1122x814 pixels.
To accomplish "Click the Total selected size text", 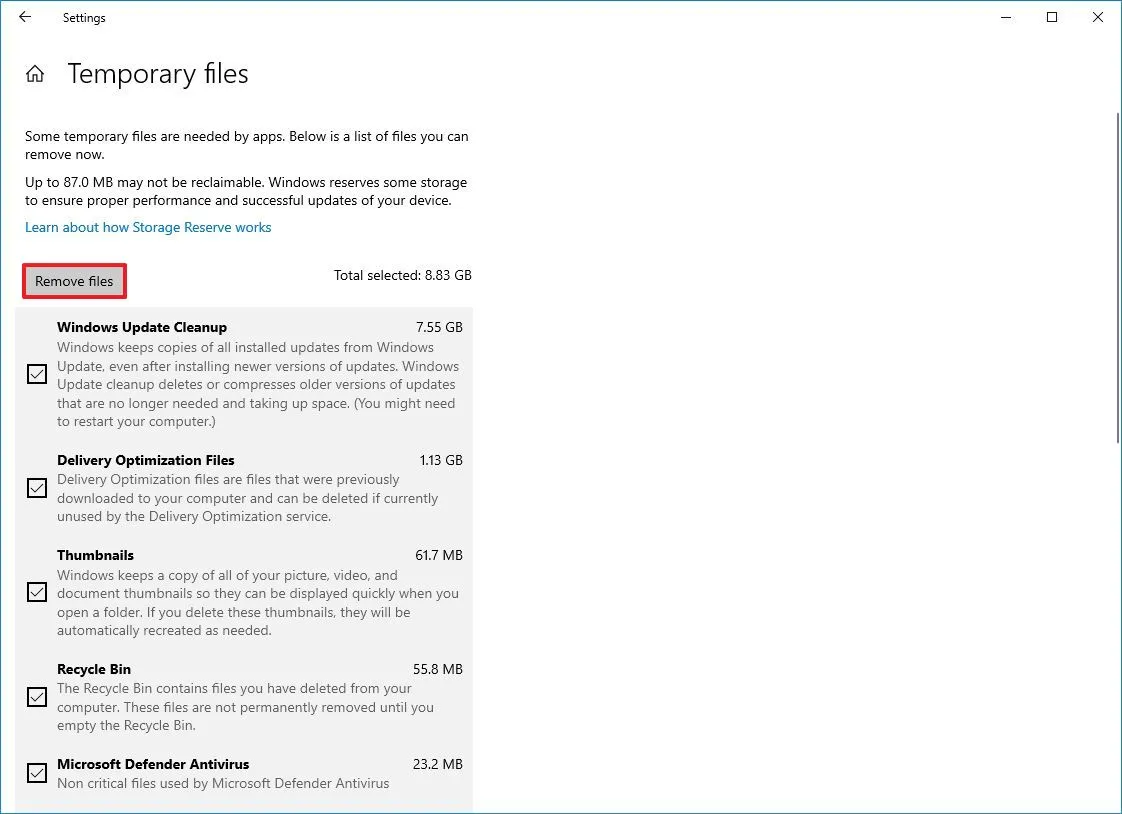I will click(403, 275).
